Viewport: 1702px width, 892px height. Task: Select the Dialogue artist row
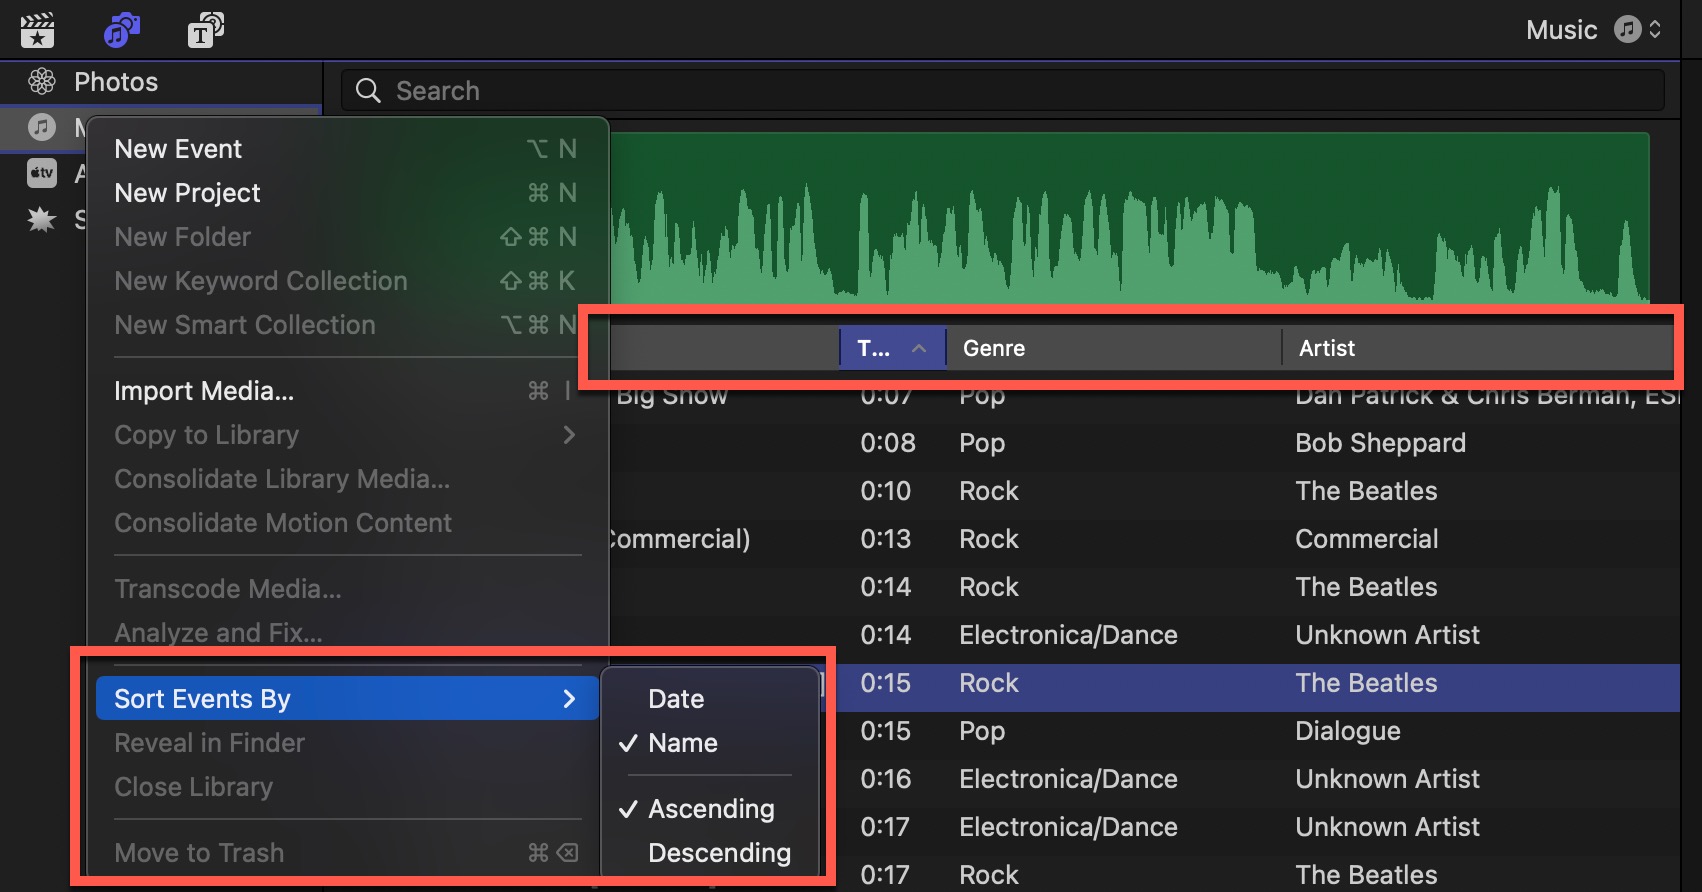coord(1257,731)
